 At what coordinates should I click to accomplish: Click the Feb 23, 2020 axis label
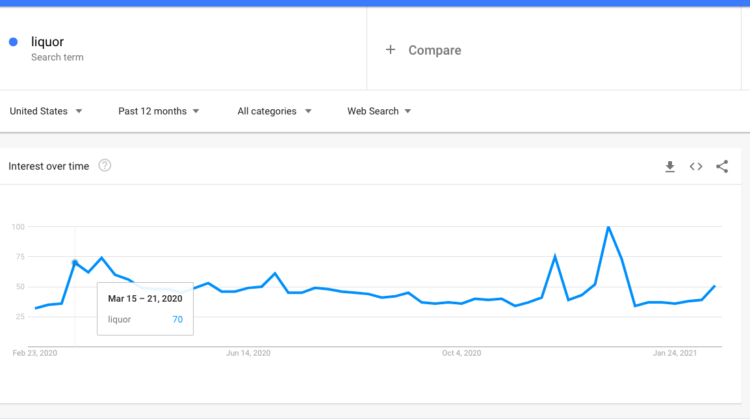35,353
